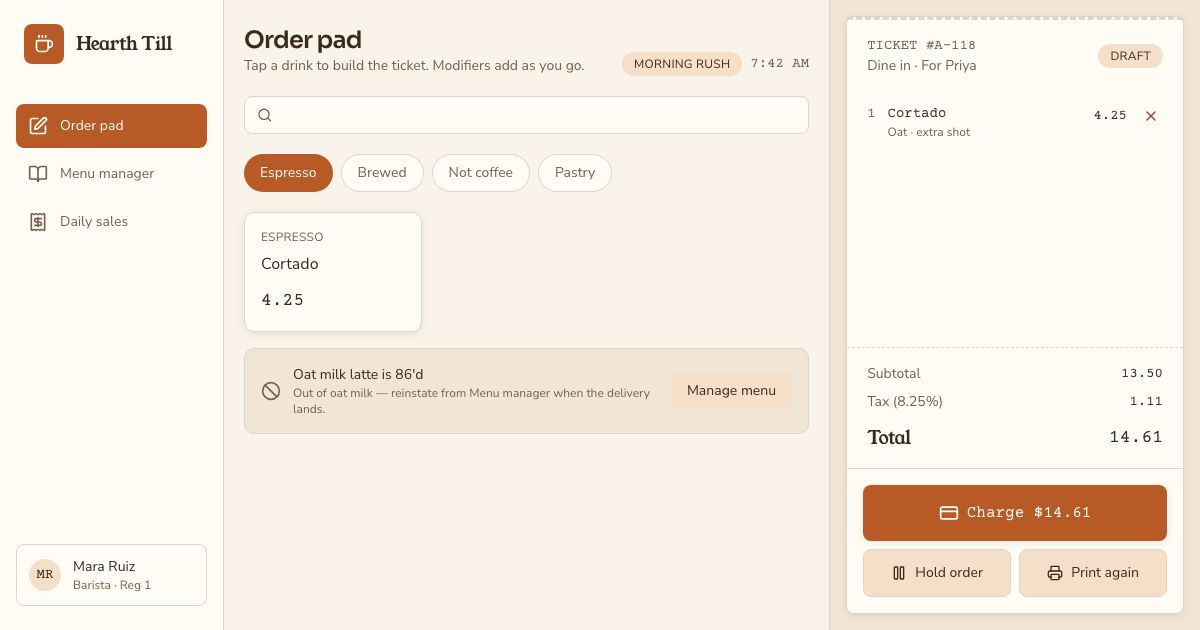Click the 4.25 price on the Cortado card

click(x=283, y=300)
